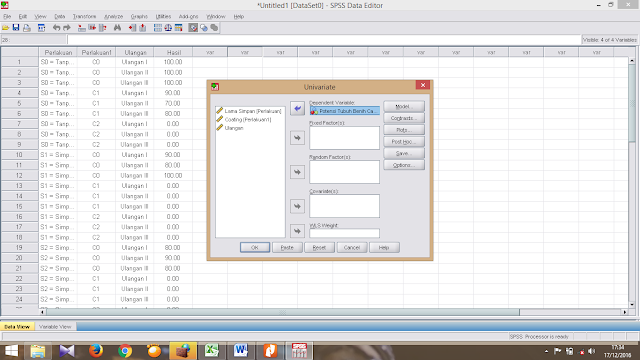640x360 pixels.
Task: Move variable into WLS Weight with arrow
Action: coord(297,231)
